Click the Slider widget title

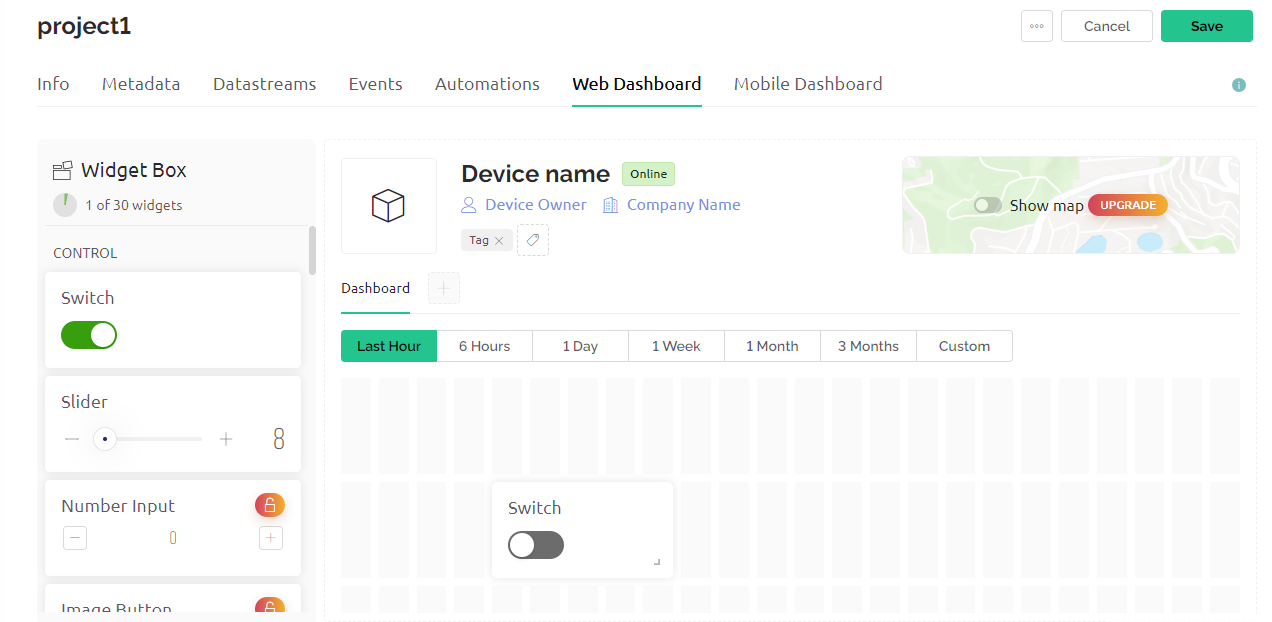(x=84, y=402)
